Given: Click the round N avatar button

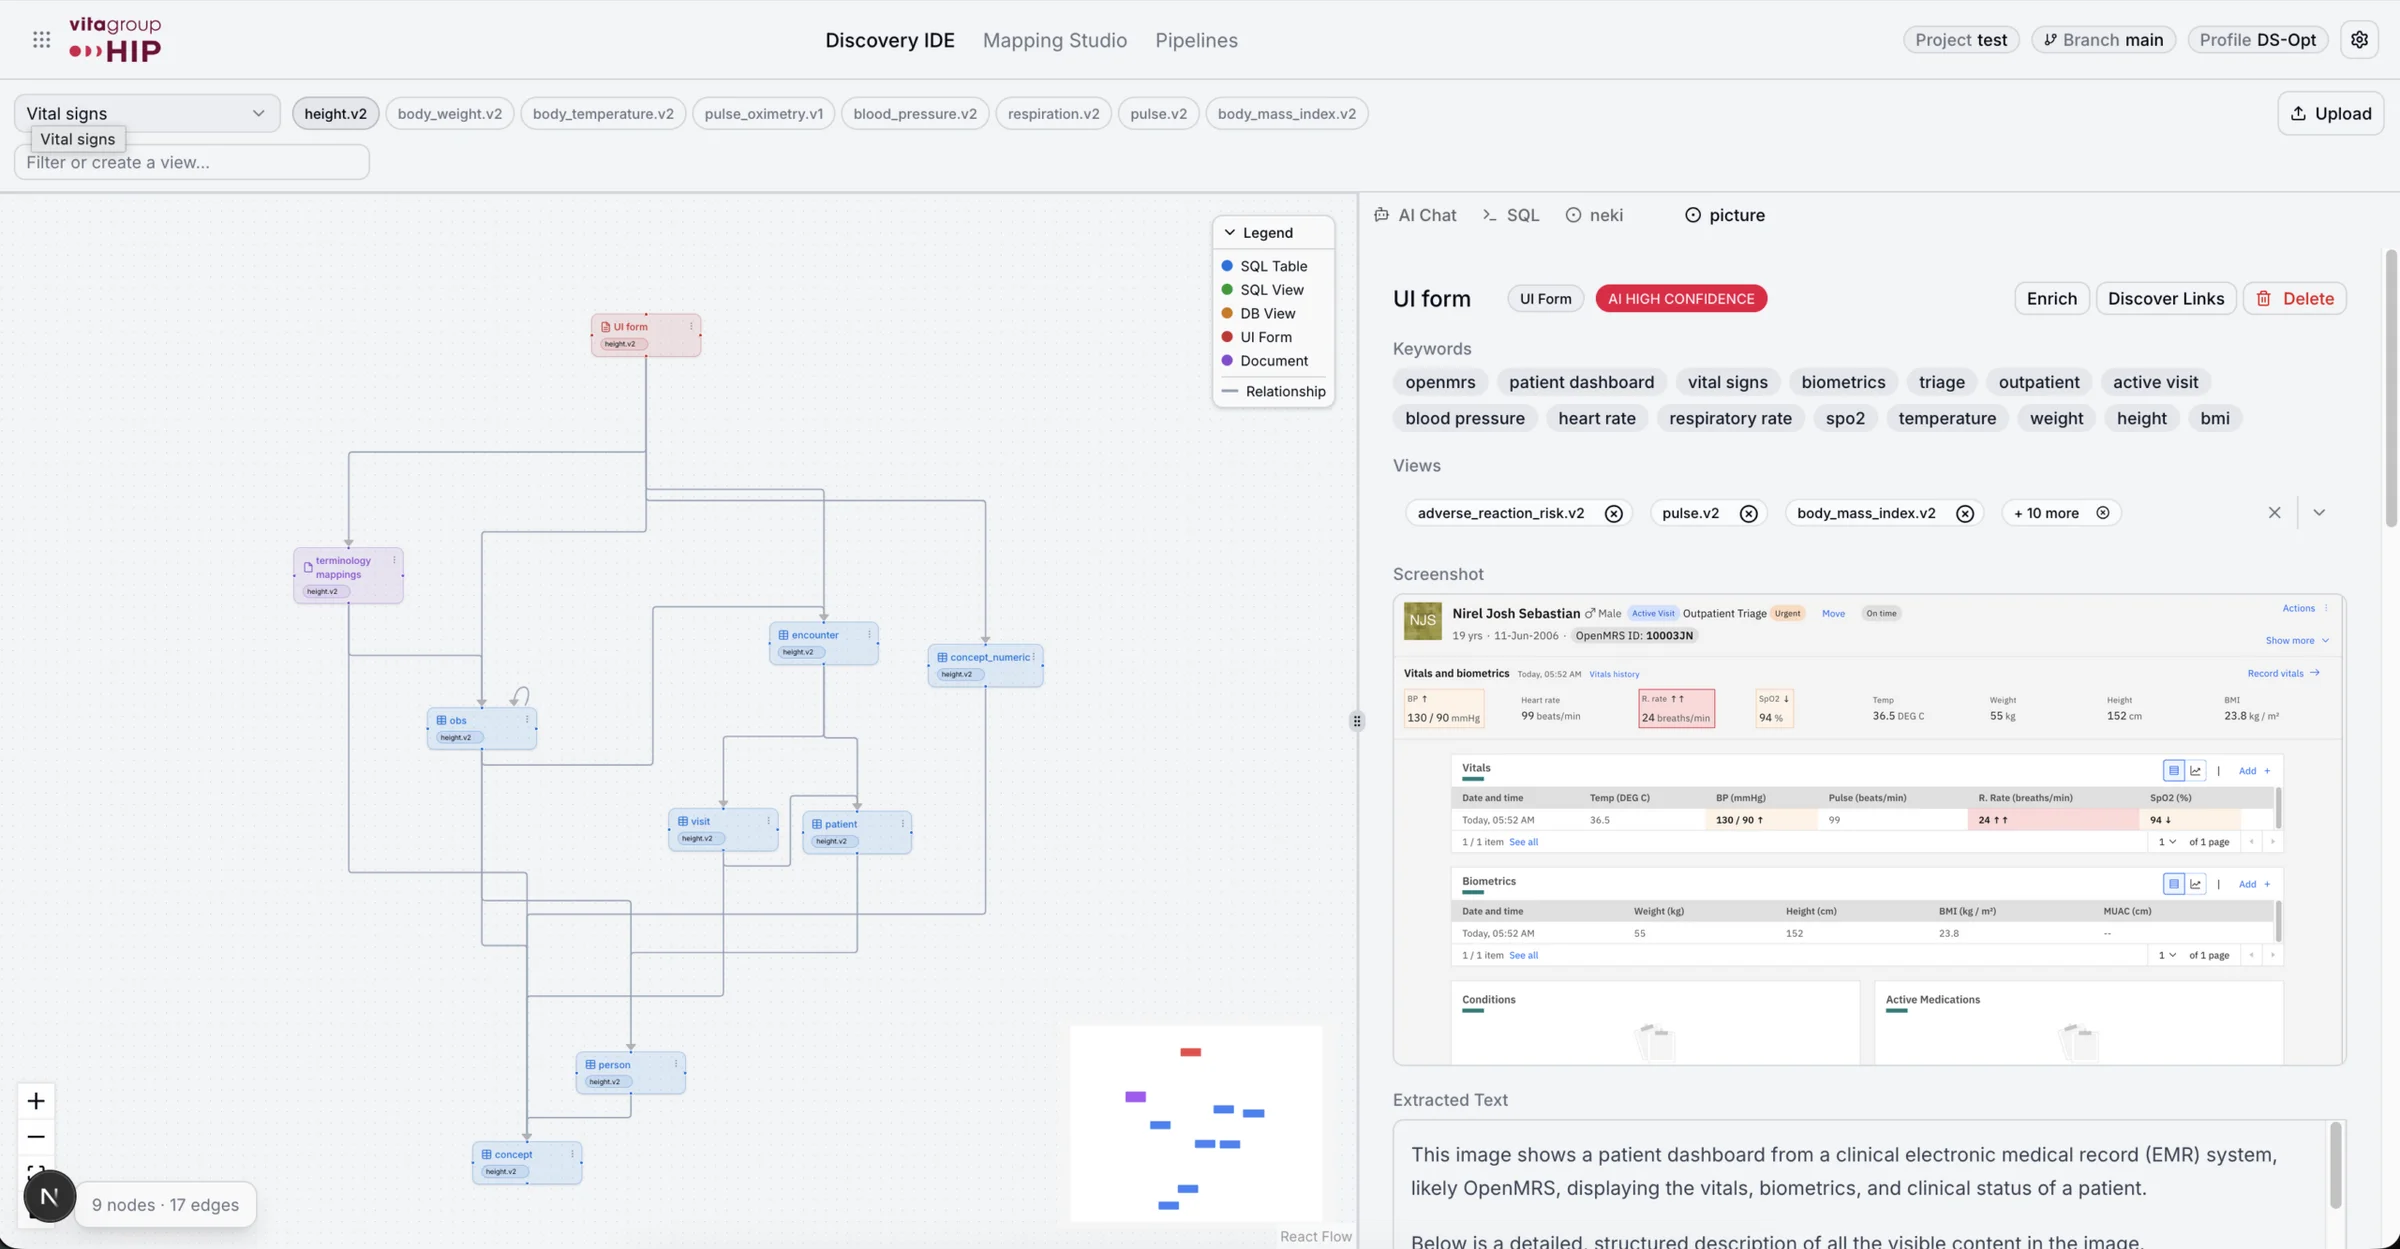Looking at the screenshot, I should 49,1196.
